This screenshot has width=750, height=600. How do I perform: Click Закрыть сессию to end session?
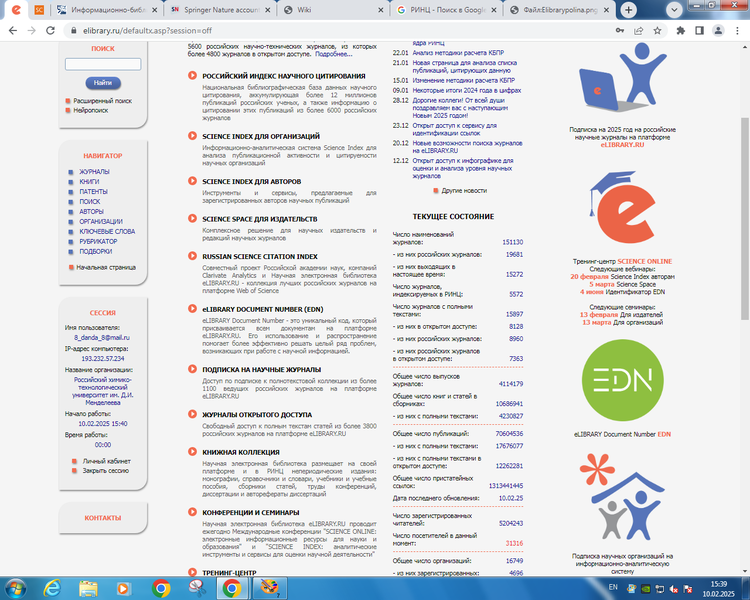(x=105, y=470)
